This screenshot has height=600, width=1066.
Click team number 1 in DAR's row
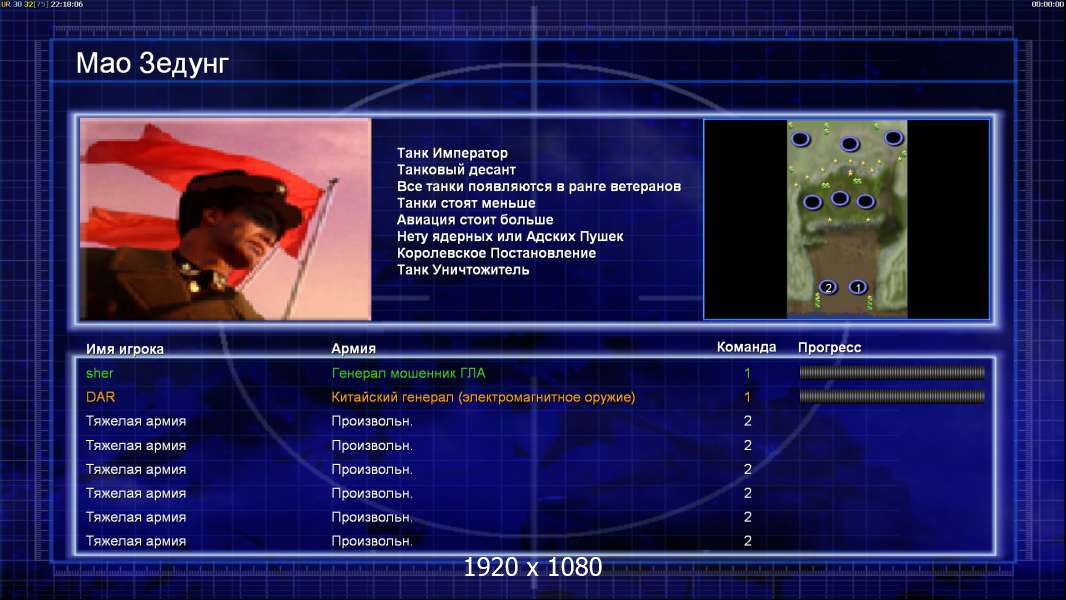[747, 397]
